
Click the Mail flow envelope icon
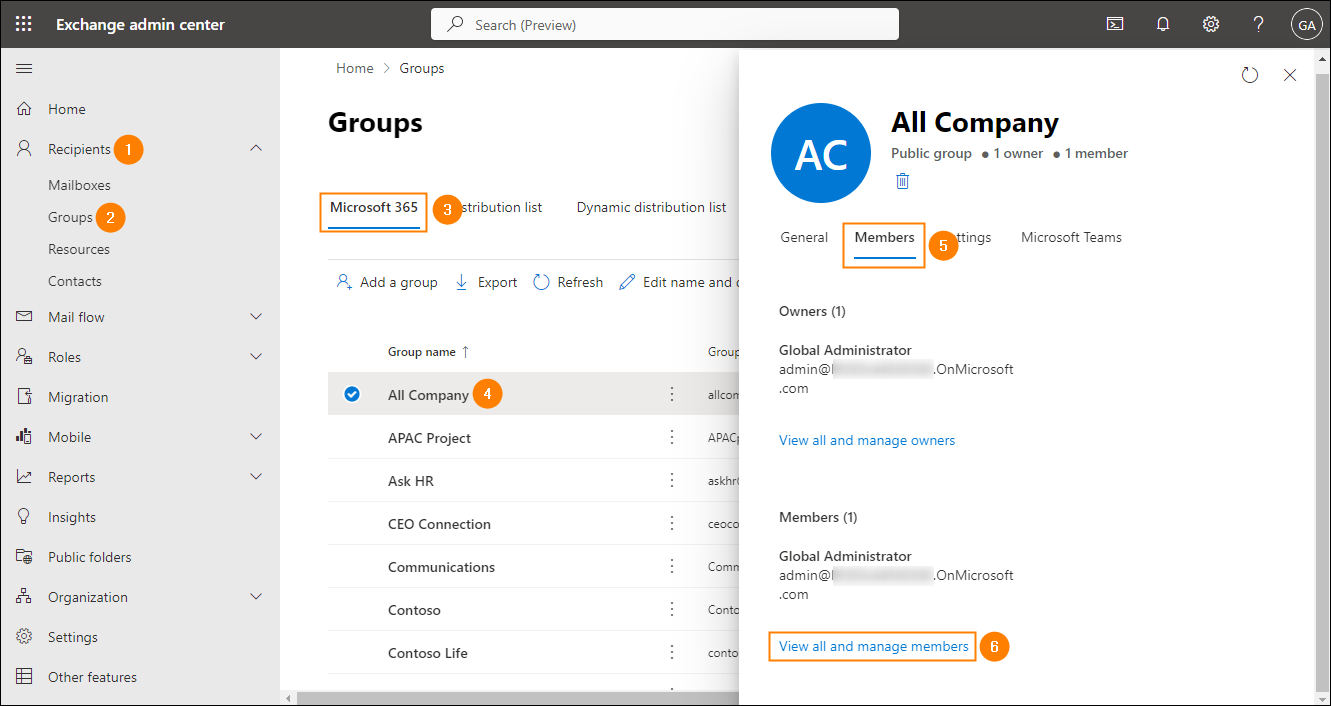tap(25, 317)
